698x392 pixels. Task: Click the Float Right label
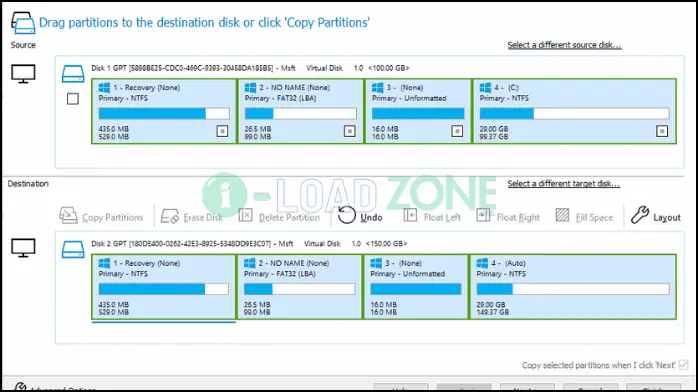click(518, 218)
